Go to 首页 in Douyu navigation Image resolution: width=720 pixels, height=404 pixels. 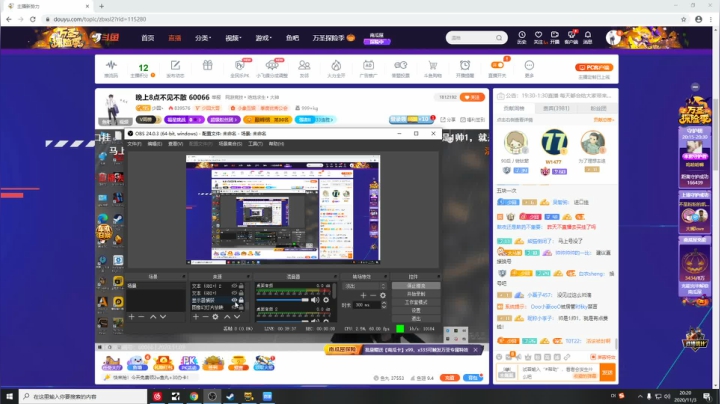pos(148,38)
